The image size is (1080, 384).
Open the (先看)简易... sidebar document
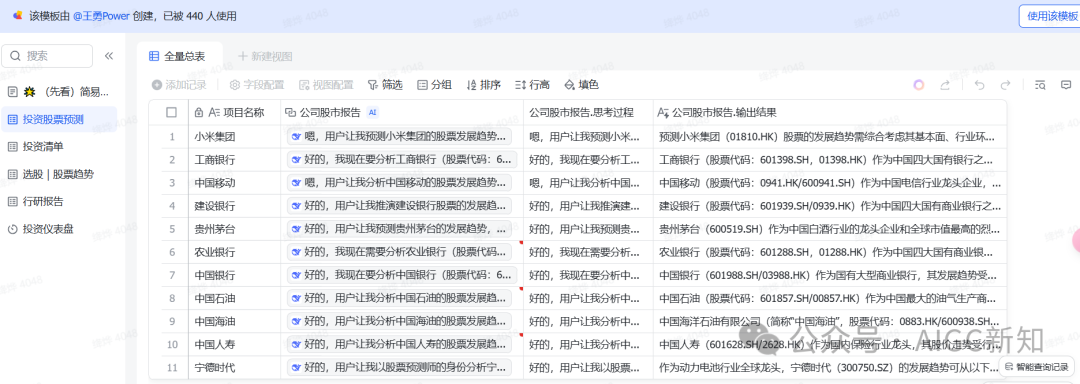(x=59, y=92)
